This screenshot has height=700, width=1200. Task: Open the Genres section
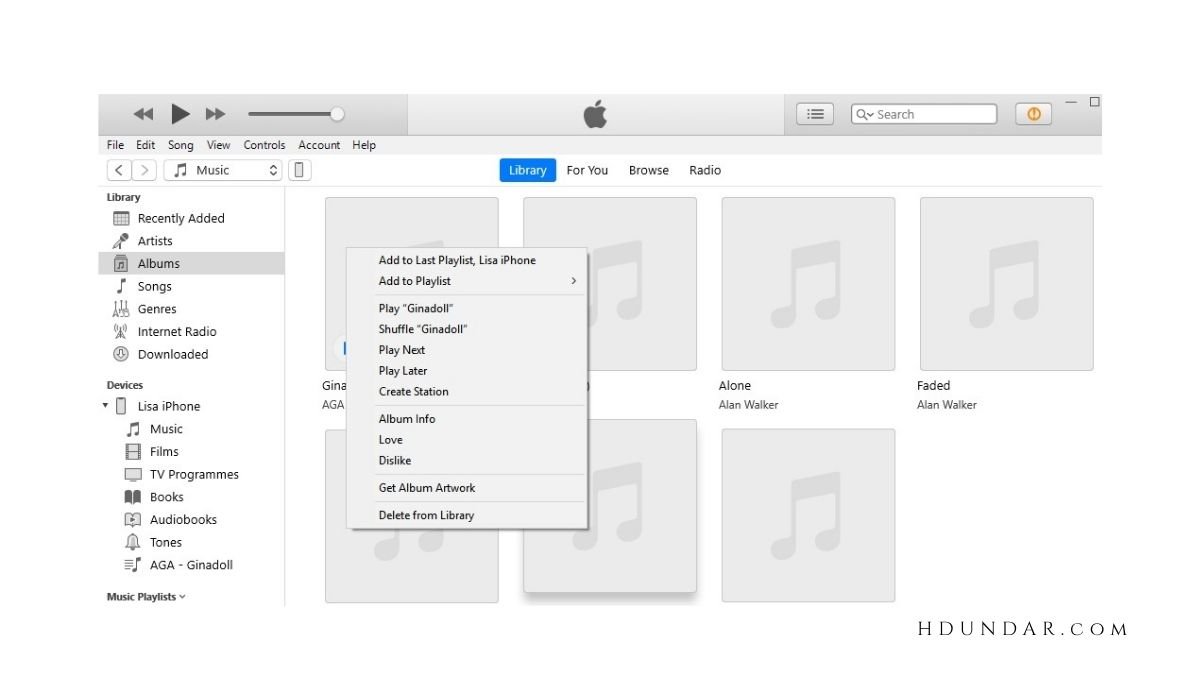pyautogui.click(x=156, y=309)
